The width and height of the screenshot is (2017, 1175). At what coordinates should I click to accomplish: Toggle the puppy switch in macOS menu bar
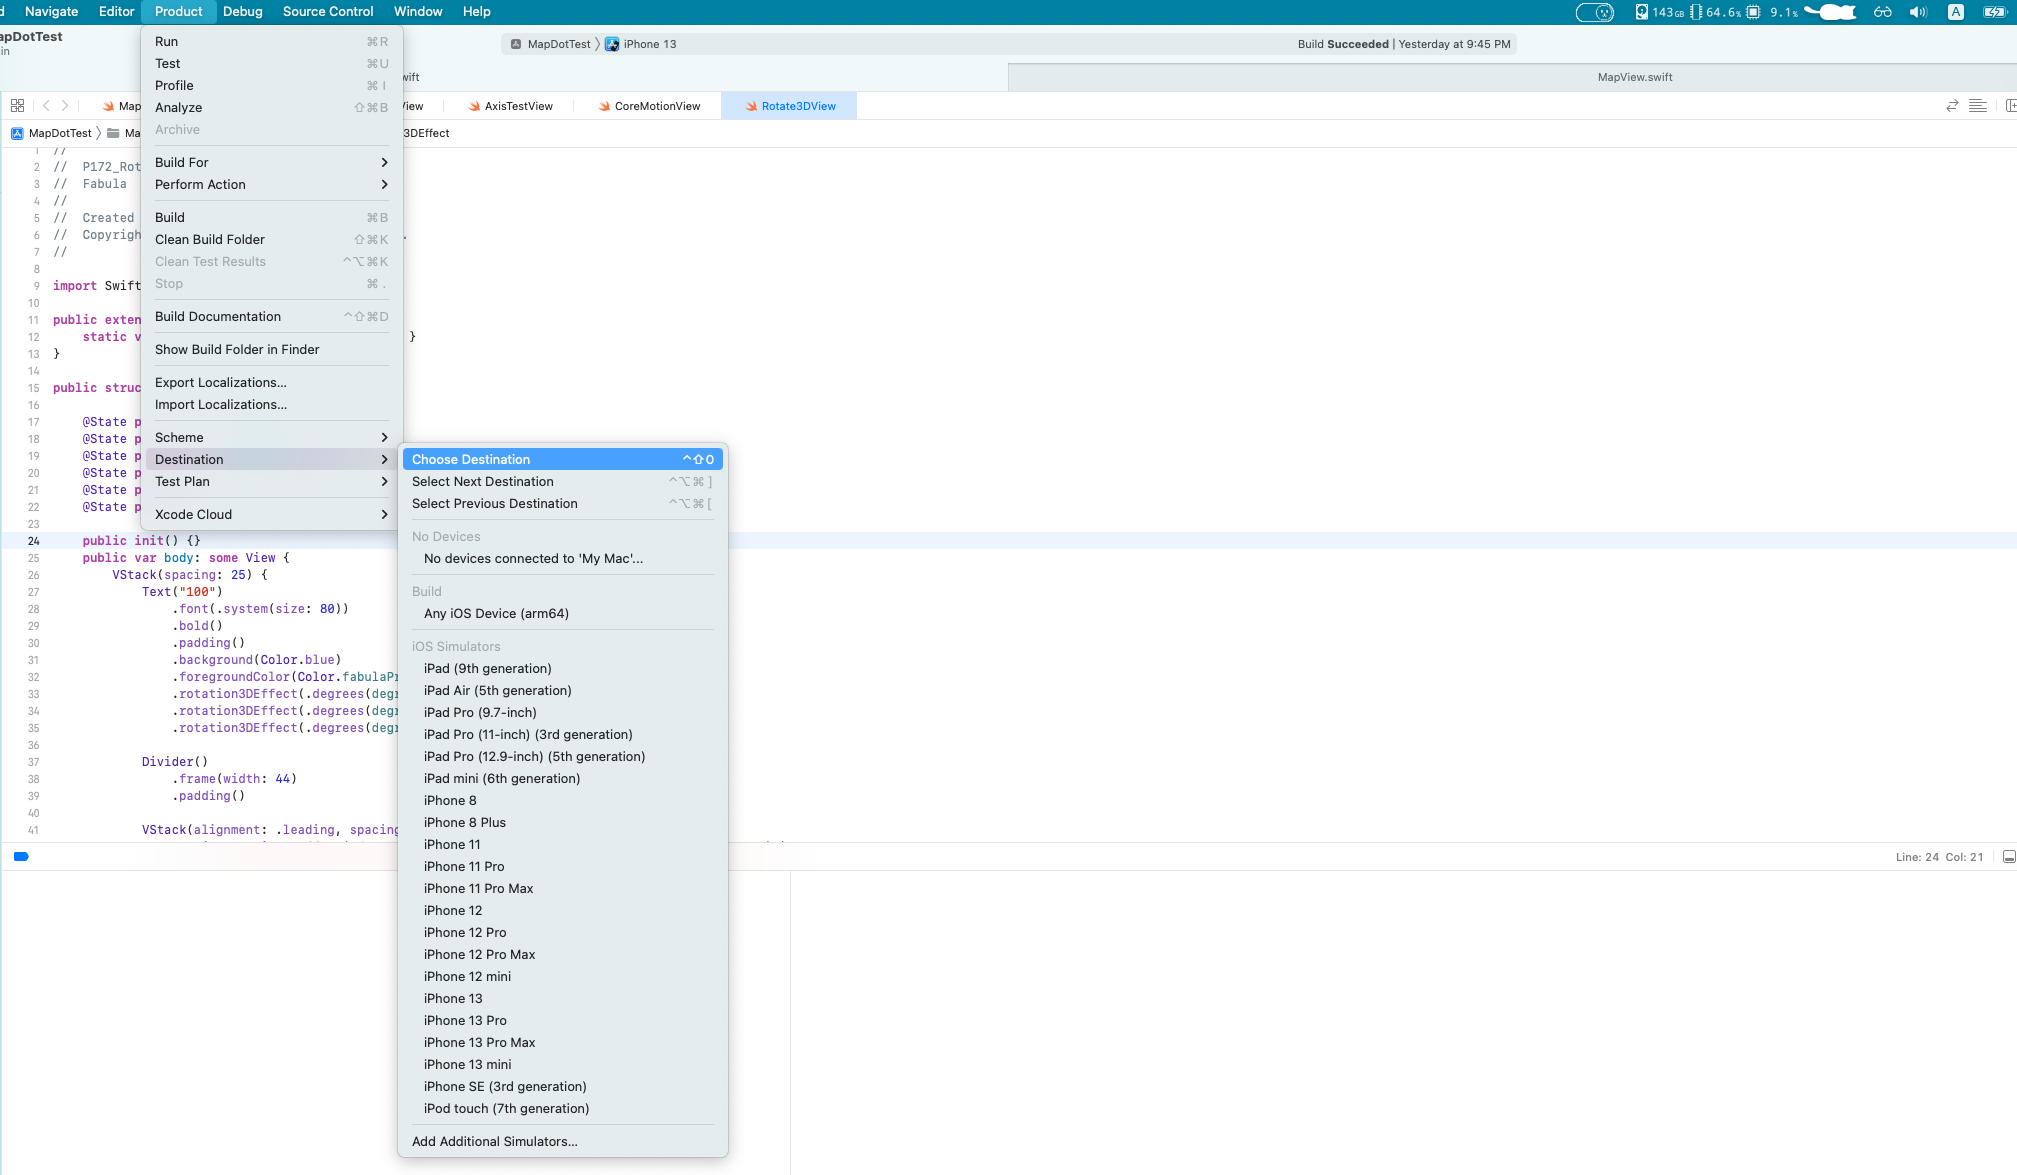[1594, 12]
